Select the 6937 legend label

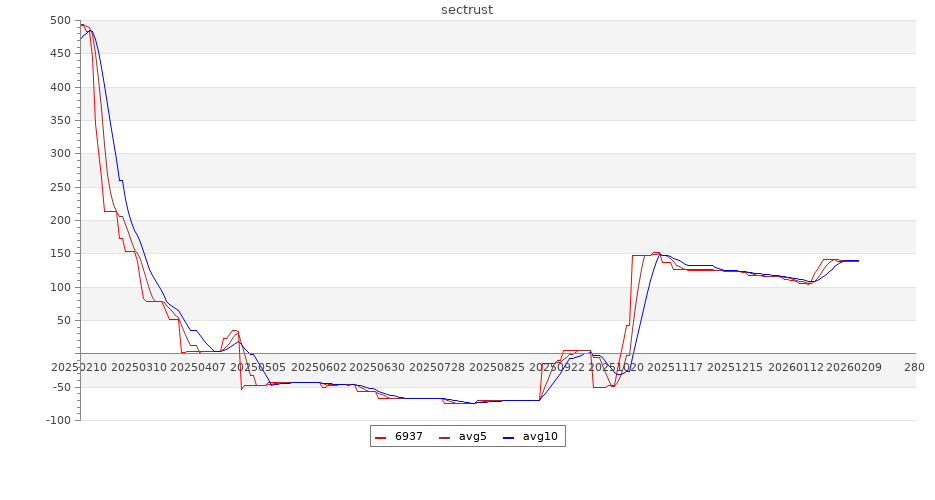[x=408, y=437]
